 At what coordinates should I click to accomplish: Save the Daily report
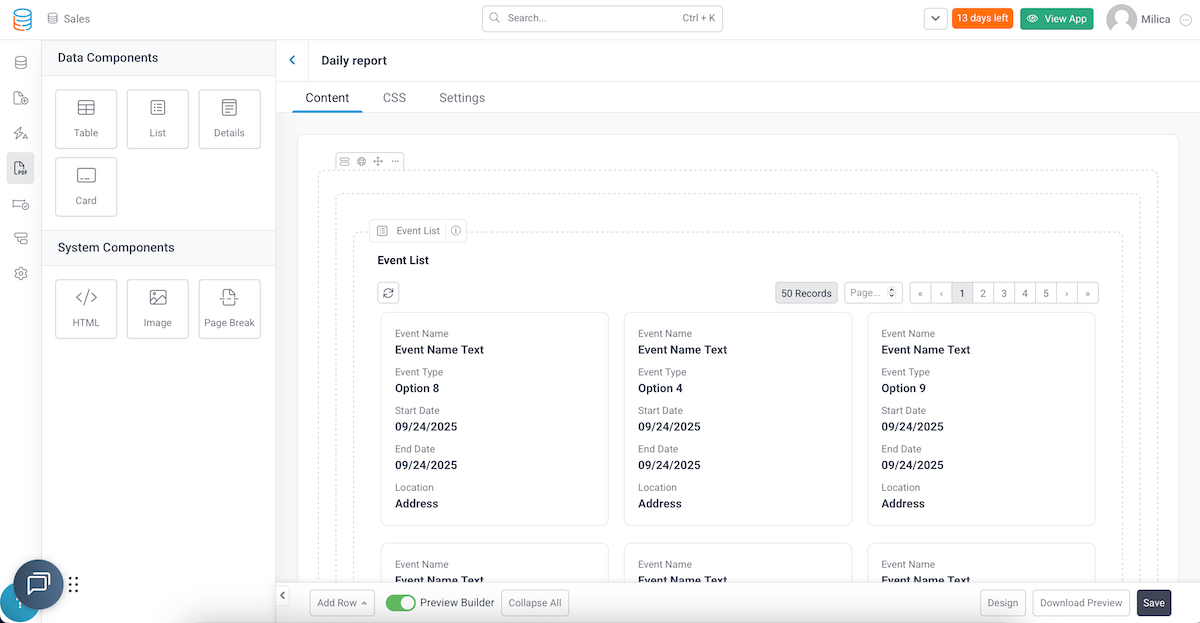pyautogui.click(x=1153, y=603)
